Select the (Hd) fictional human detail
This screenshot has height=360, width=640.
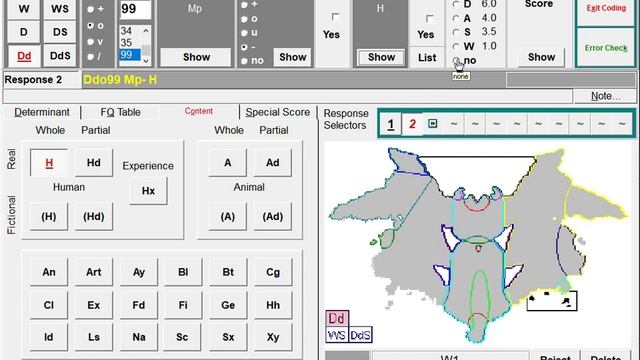coord(94,216)
